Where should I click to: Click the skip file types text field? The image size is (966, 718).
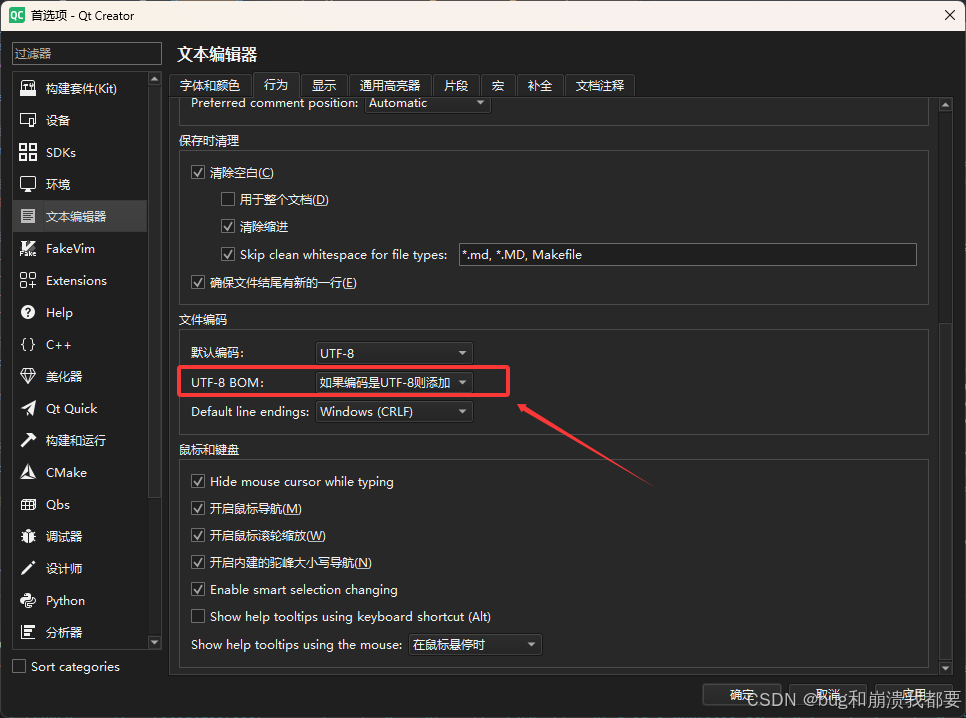[688, 255]
